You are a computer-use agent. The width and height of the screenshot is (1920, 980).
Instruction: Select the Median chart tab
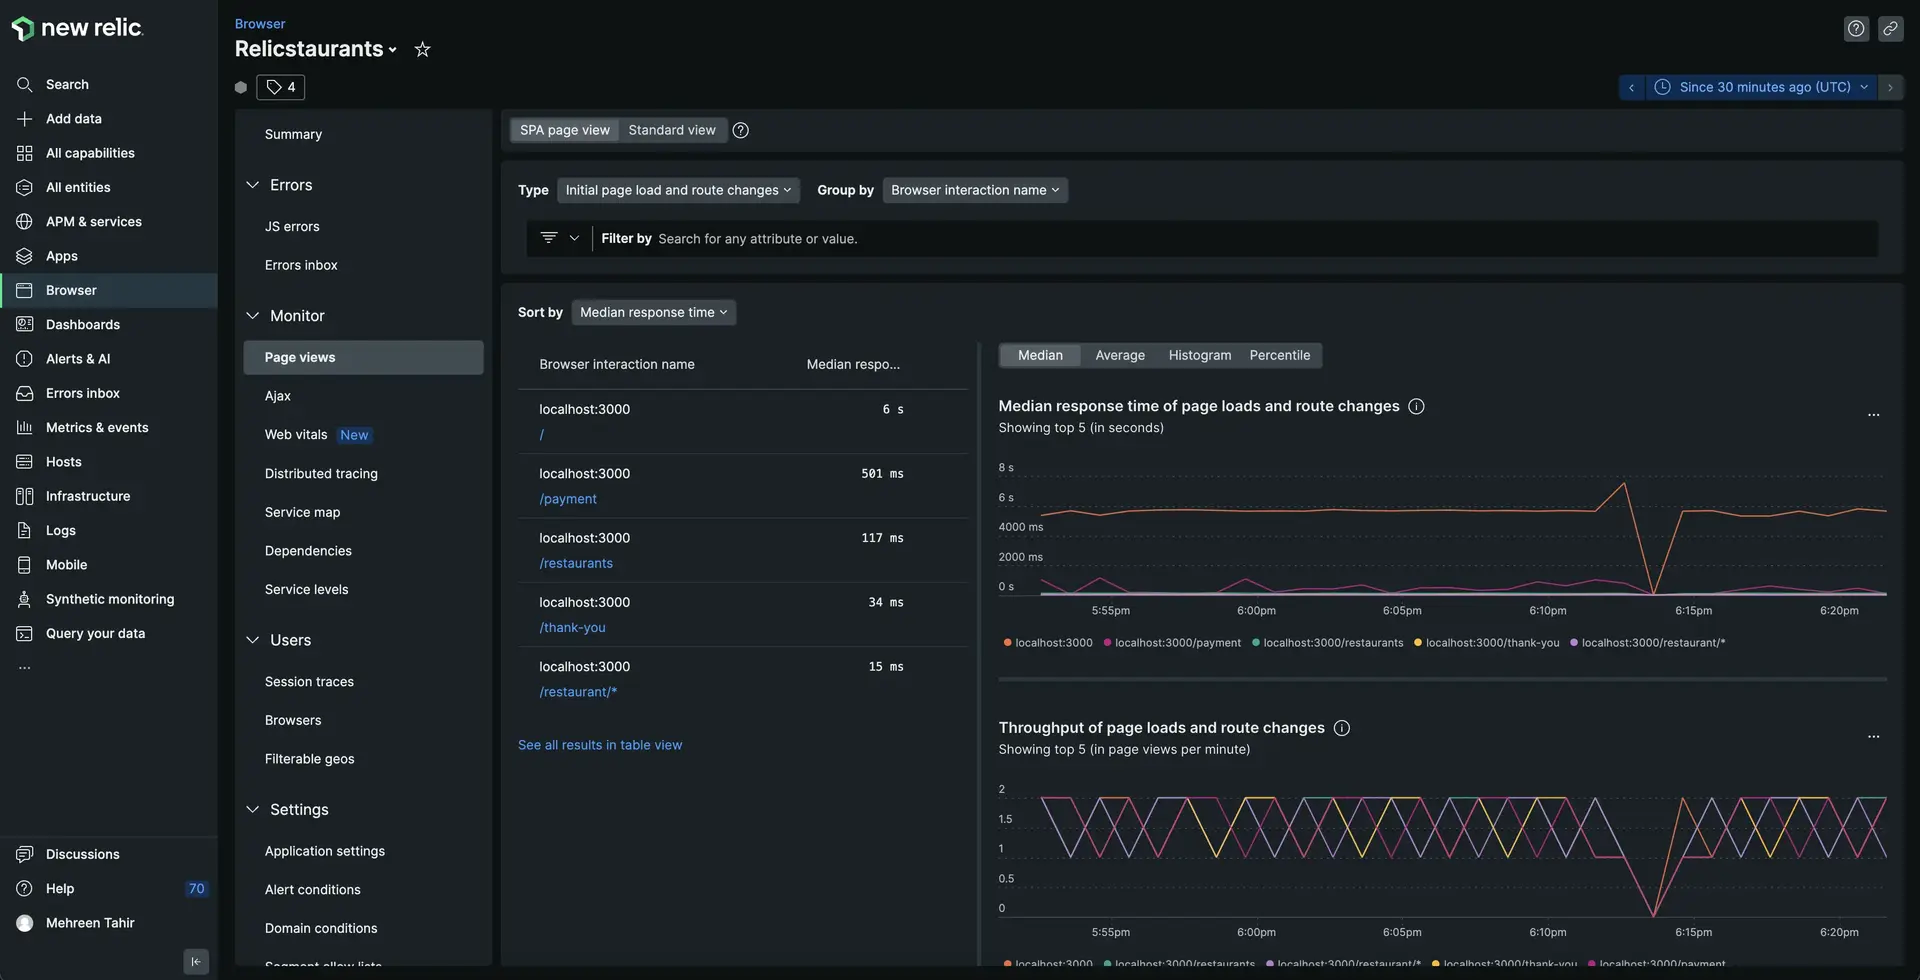pos(1040,356)
